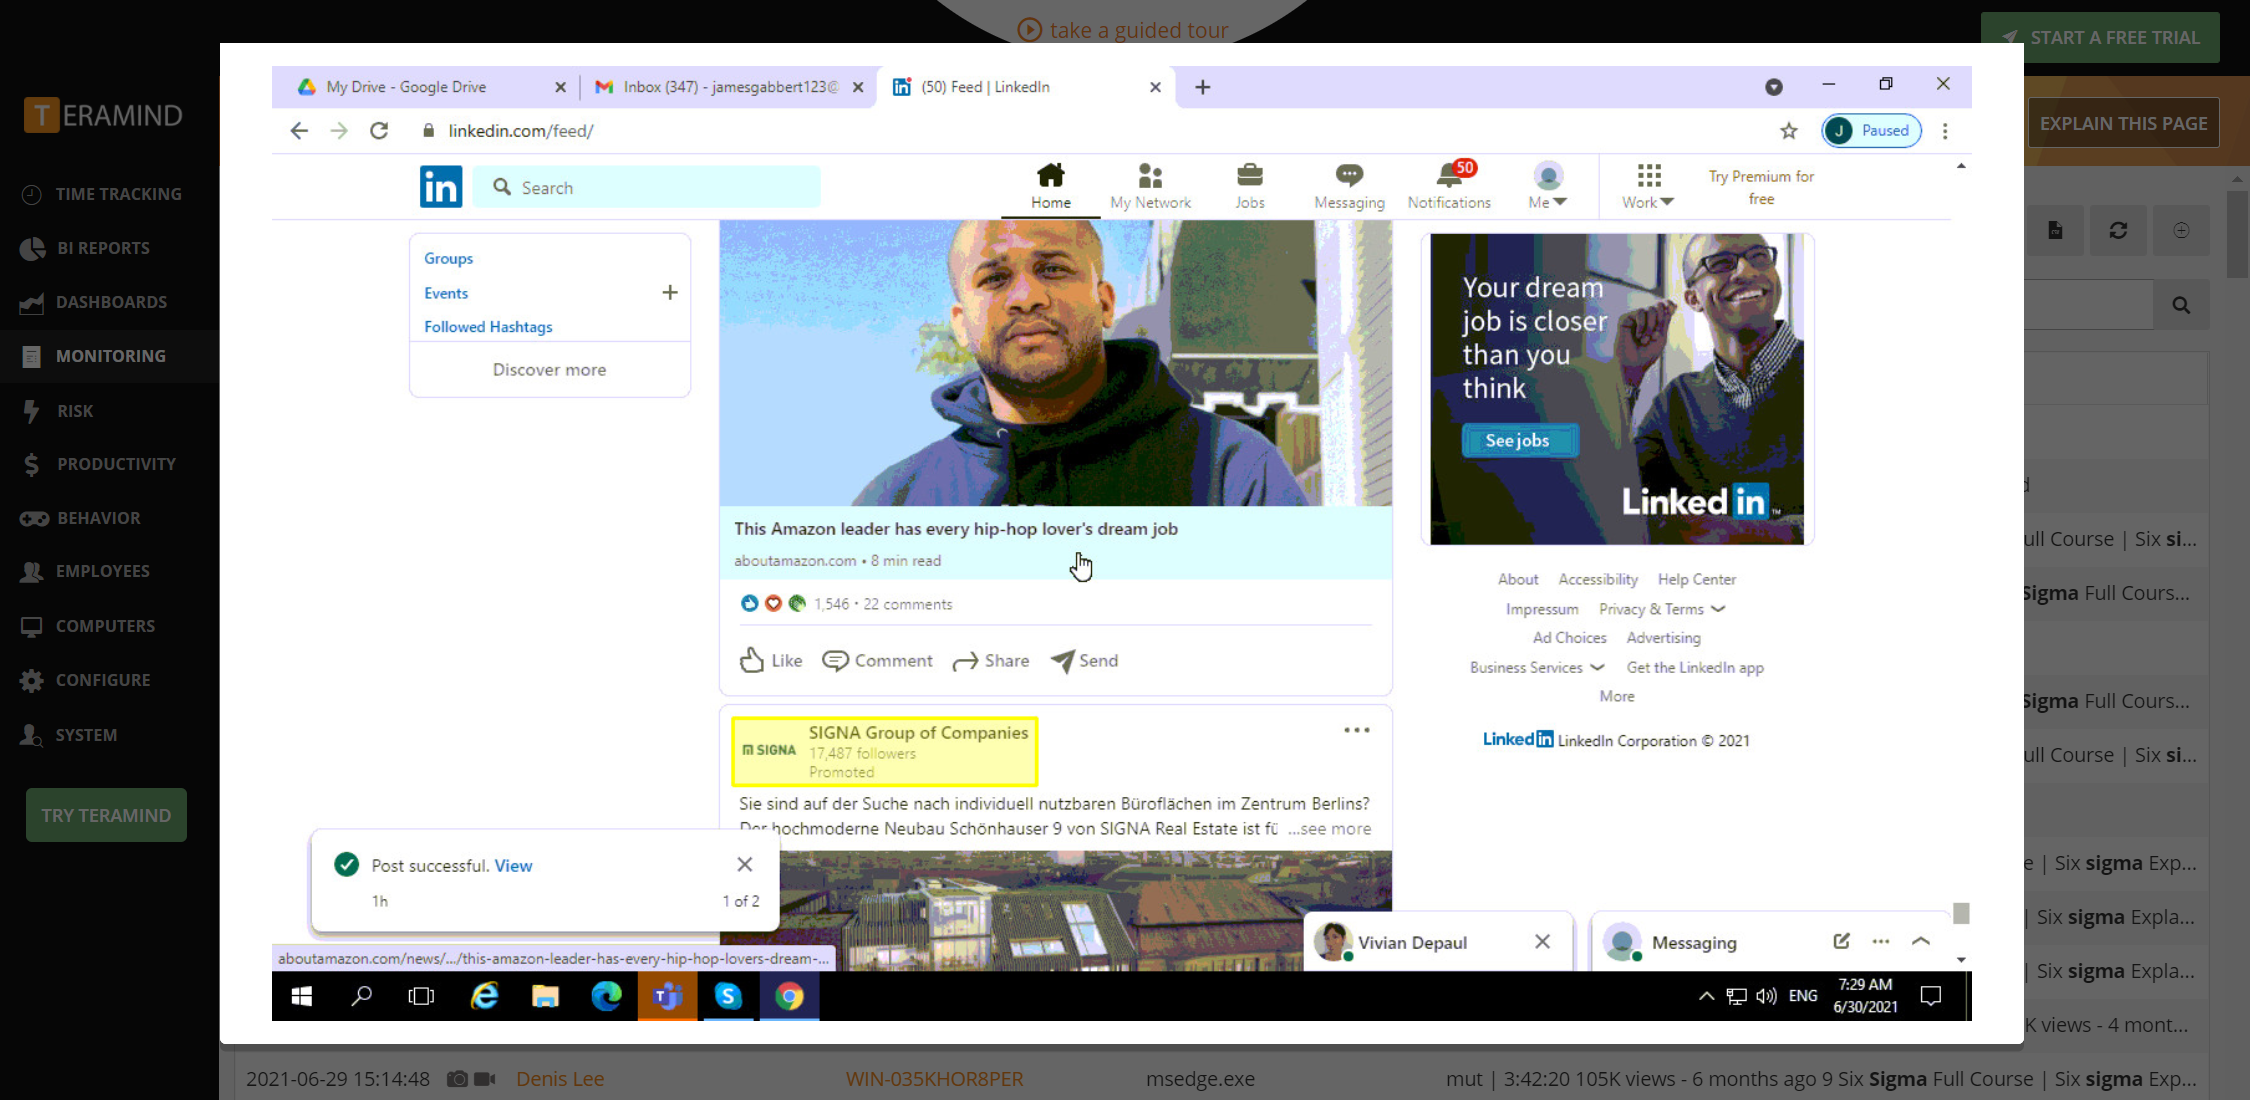
Task: Go forward in Chrome browser
Action: (339, 130)
